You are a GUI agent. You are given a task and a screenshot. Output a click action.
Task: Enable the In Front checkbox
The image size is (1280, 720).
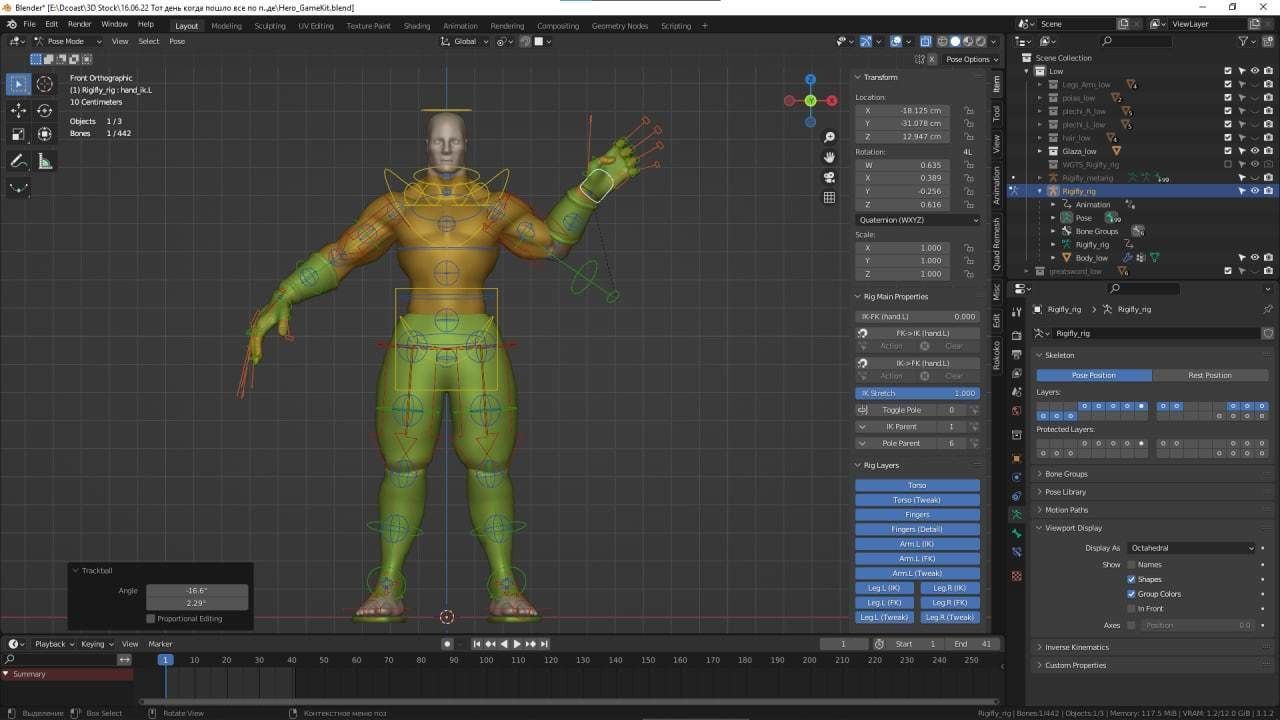pos(1131,608)
